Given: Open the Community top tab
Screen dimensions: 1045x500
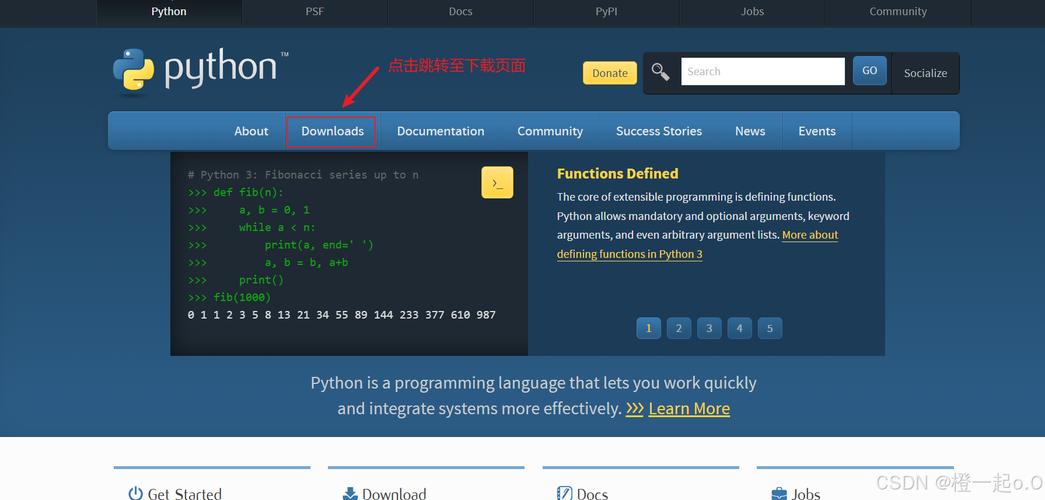Looking at the screenshot, I should pyautogui.click(x=898, y=12).
